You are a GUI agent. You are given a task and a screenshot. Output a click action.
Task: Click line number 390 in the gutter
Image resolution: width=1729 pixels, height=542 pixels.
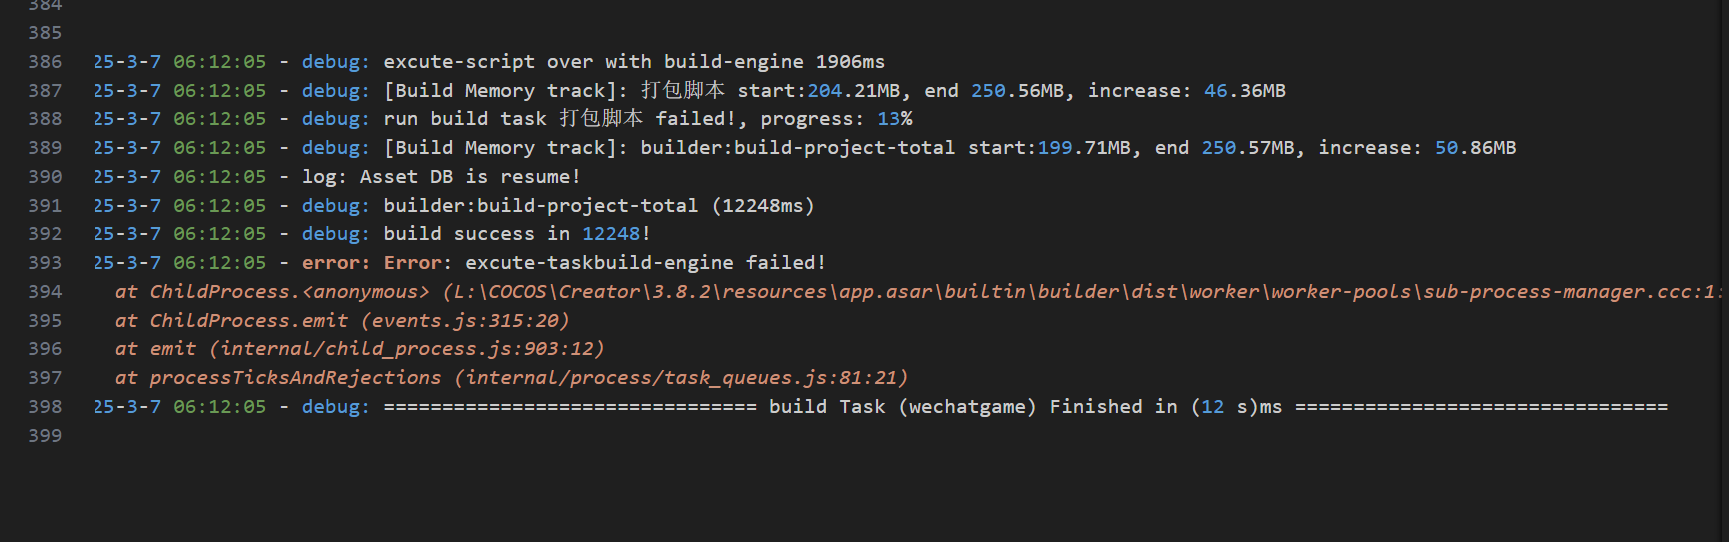tap(45, 177)
